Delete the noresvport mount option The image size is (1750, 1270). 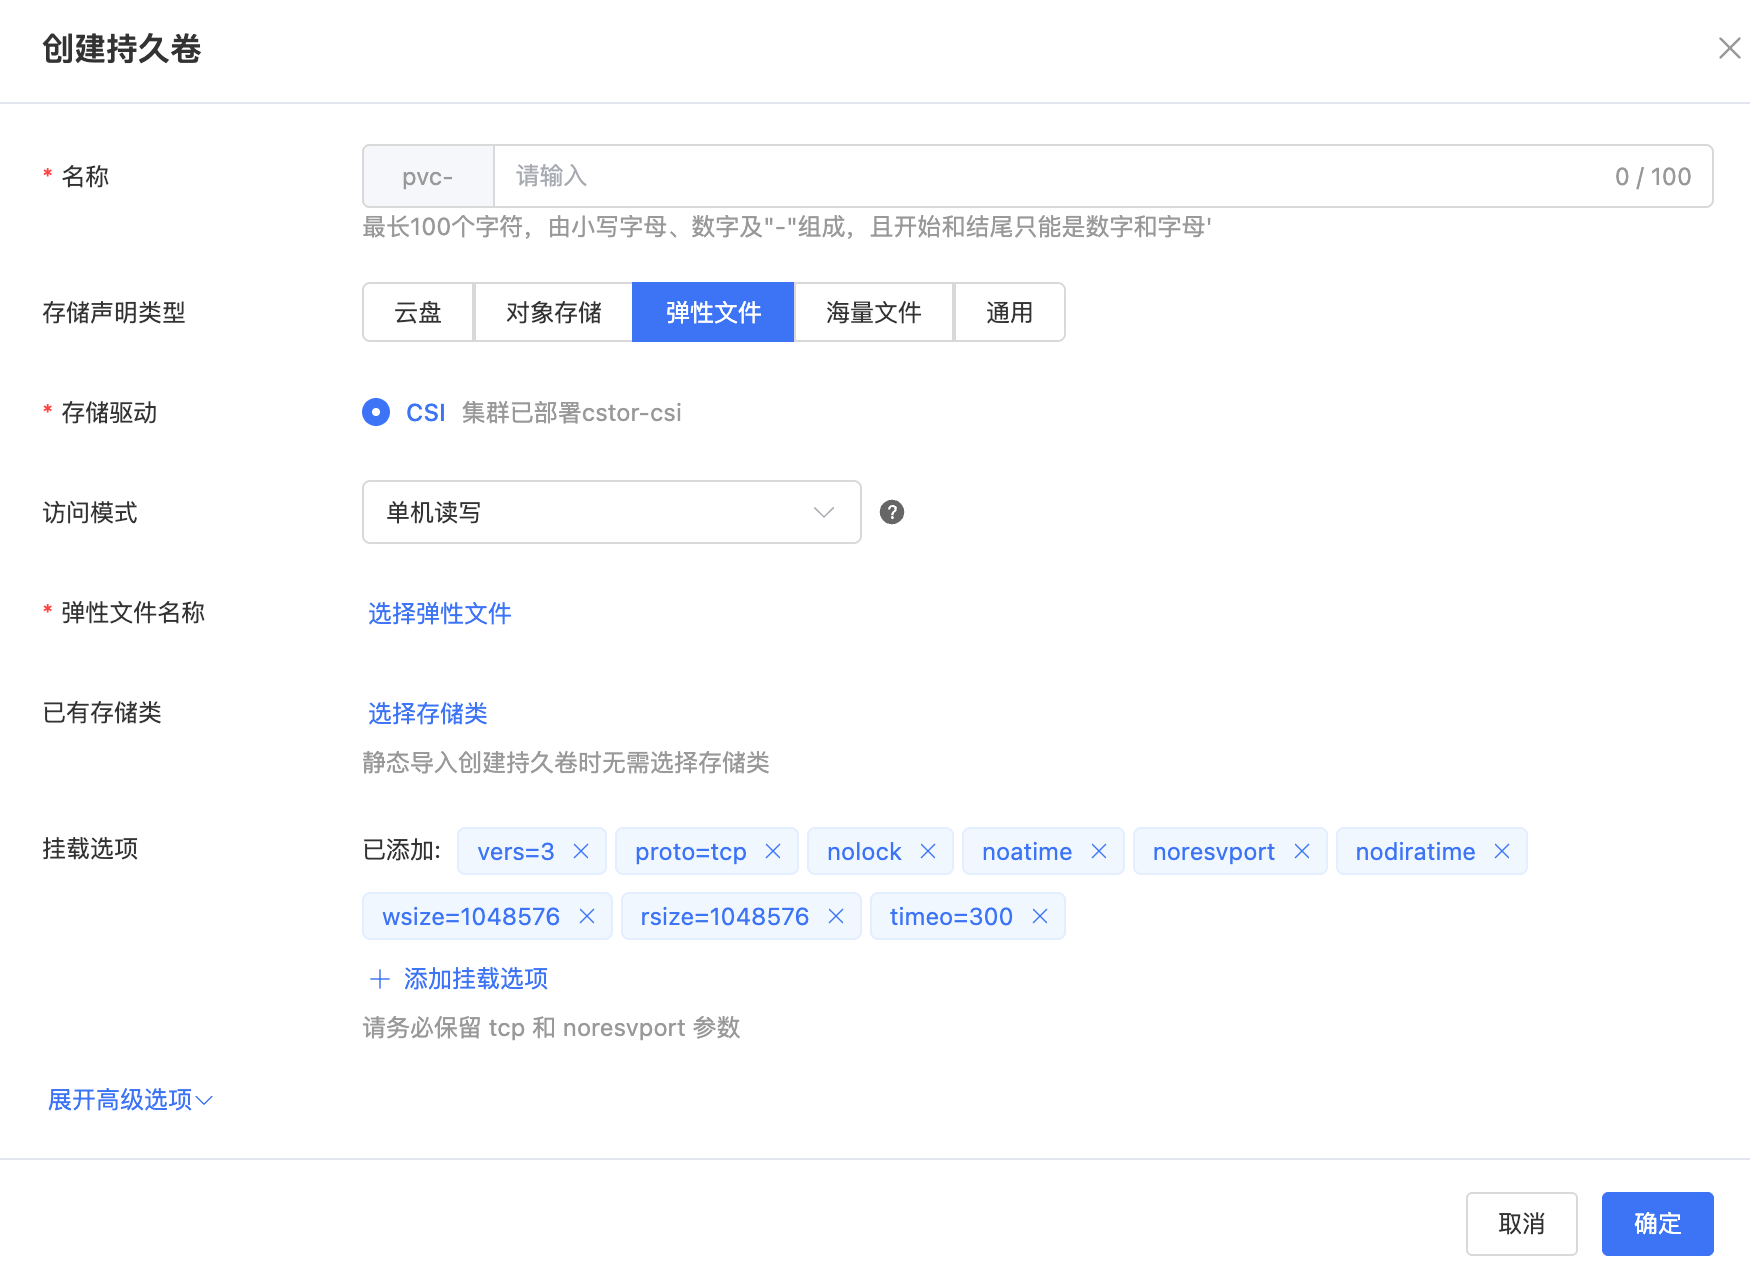pos(1302,851)
